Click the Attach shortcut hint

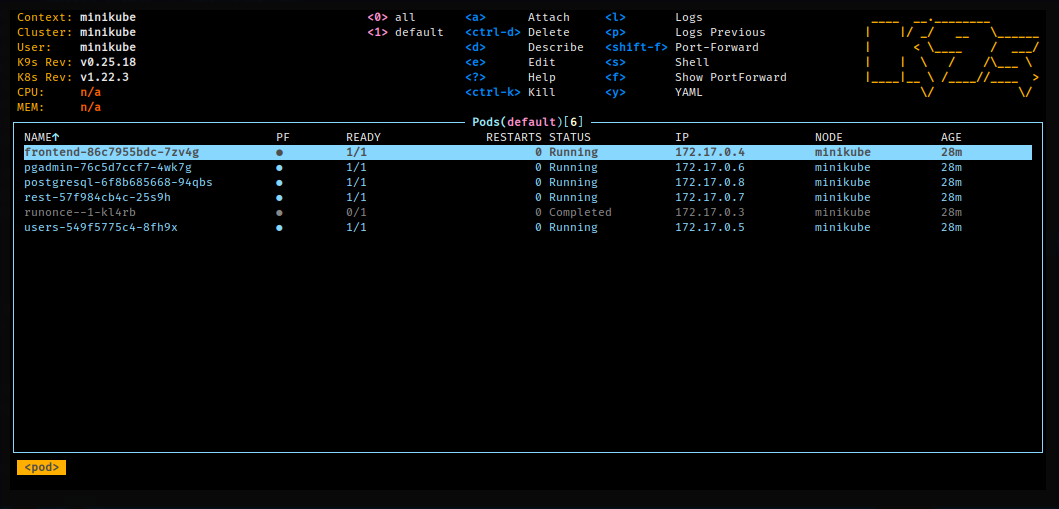[x=548, y=18]
